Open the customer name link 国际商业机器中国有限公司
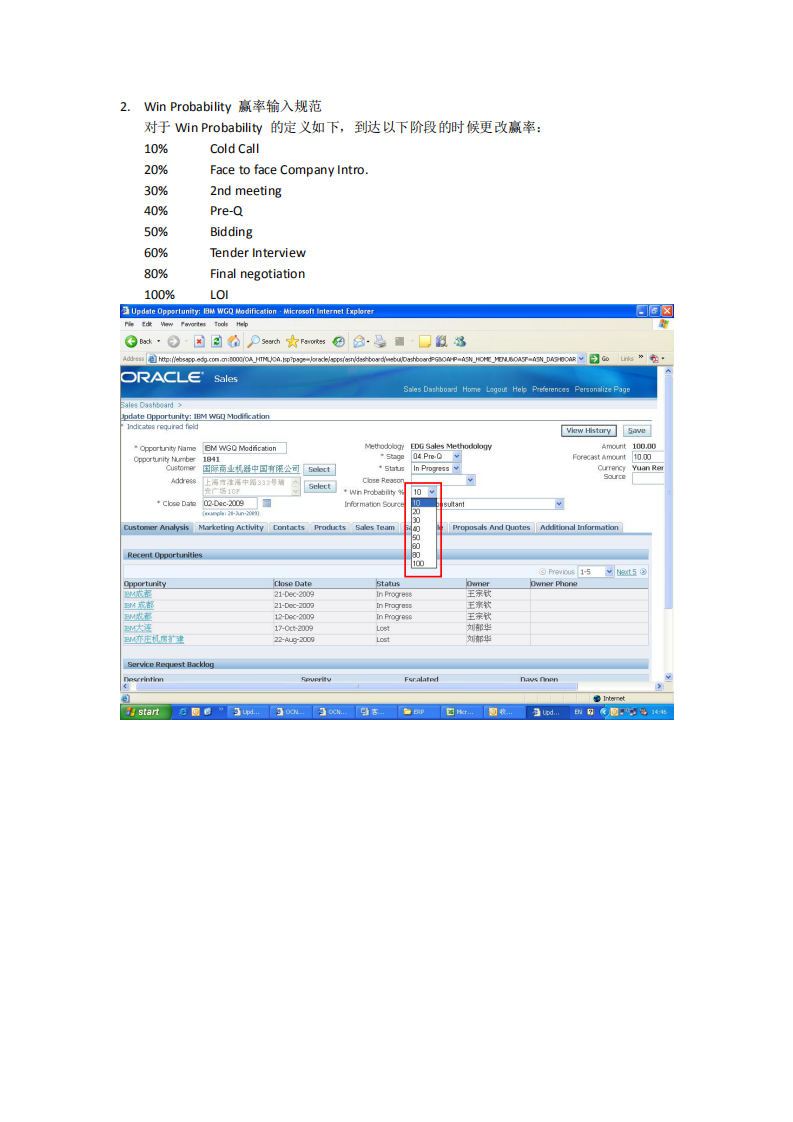 [250, 469]
